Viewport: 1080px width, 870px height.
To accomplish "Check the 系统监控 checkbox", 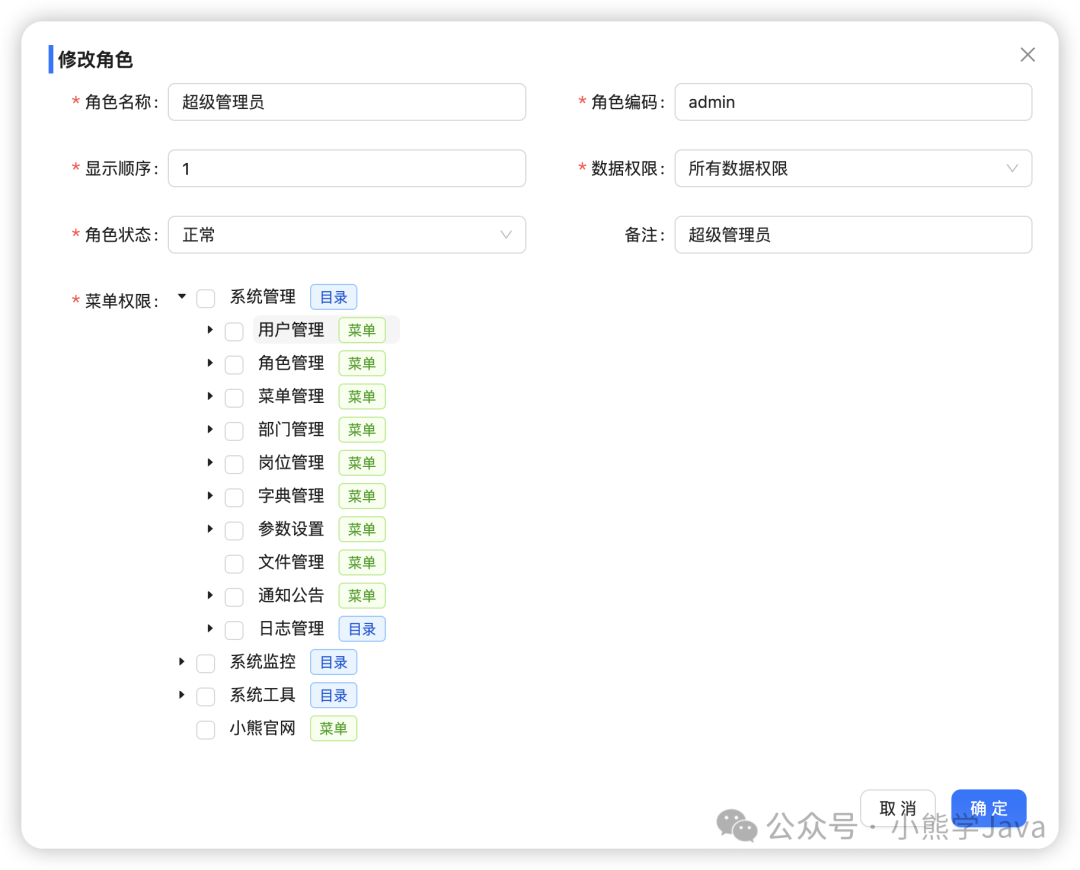I will click(205, 663).
